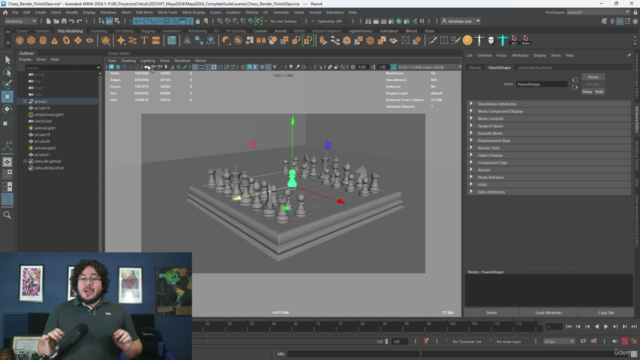The image size is (640, 360).
Task: Toggle the snap to grid icon
Action: pos(220,21)
